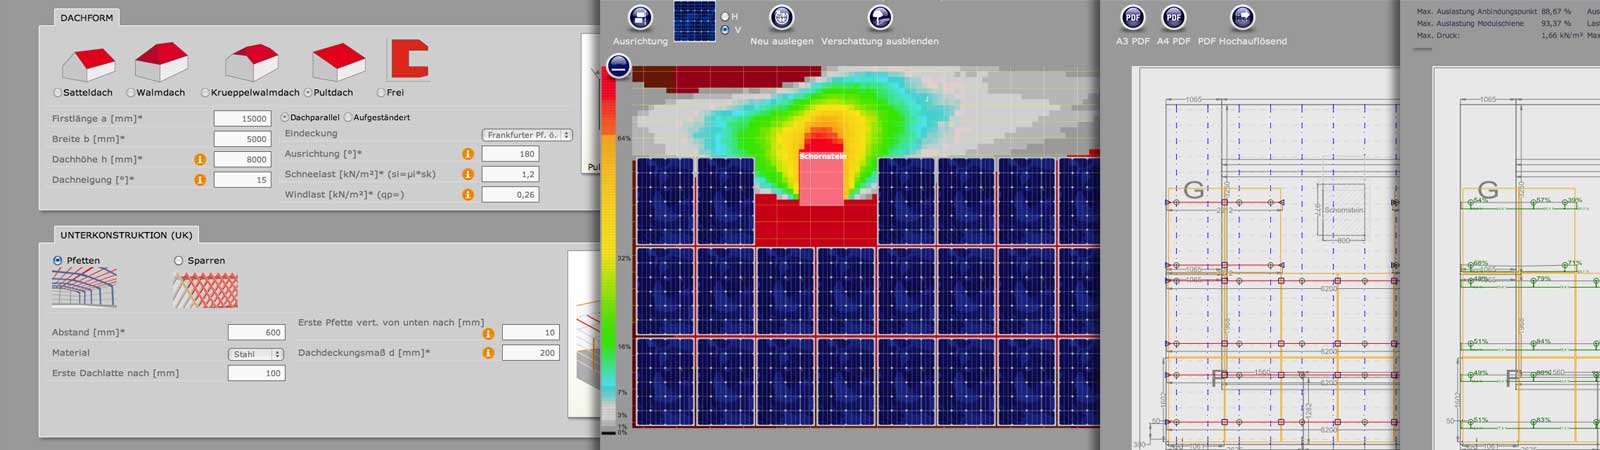Screen dimensions: 1600x450
Task: Click the shading color scale bar
Action: click(x=608, y=250)
